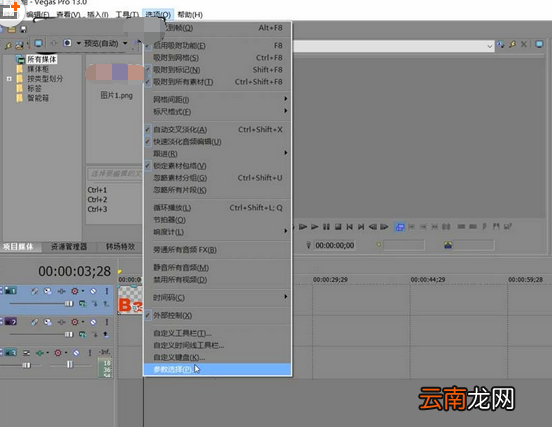This screenshot has width=552, height=427.
Task: Switch to 资源管理器 tab
Action: tap(69, 247)
